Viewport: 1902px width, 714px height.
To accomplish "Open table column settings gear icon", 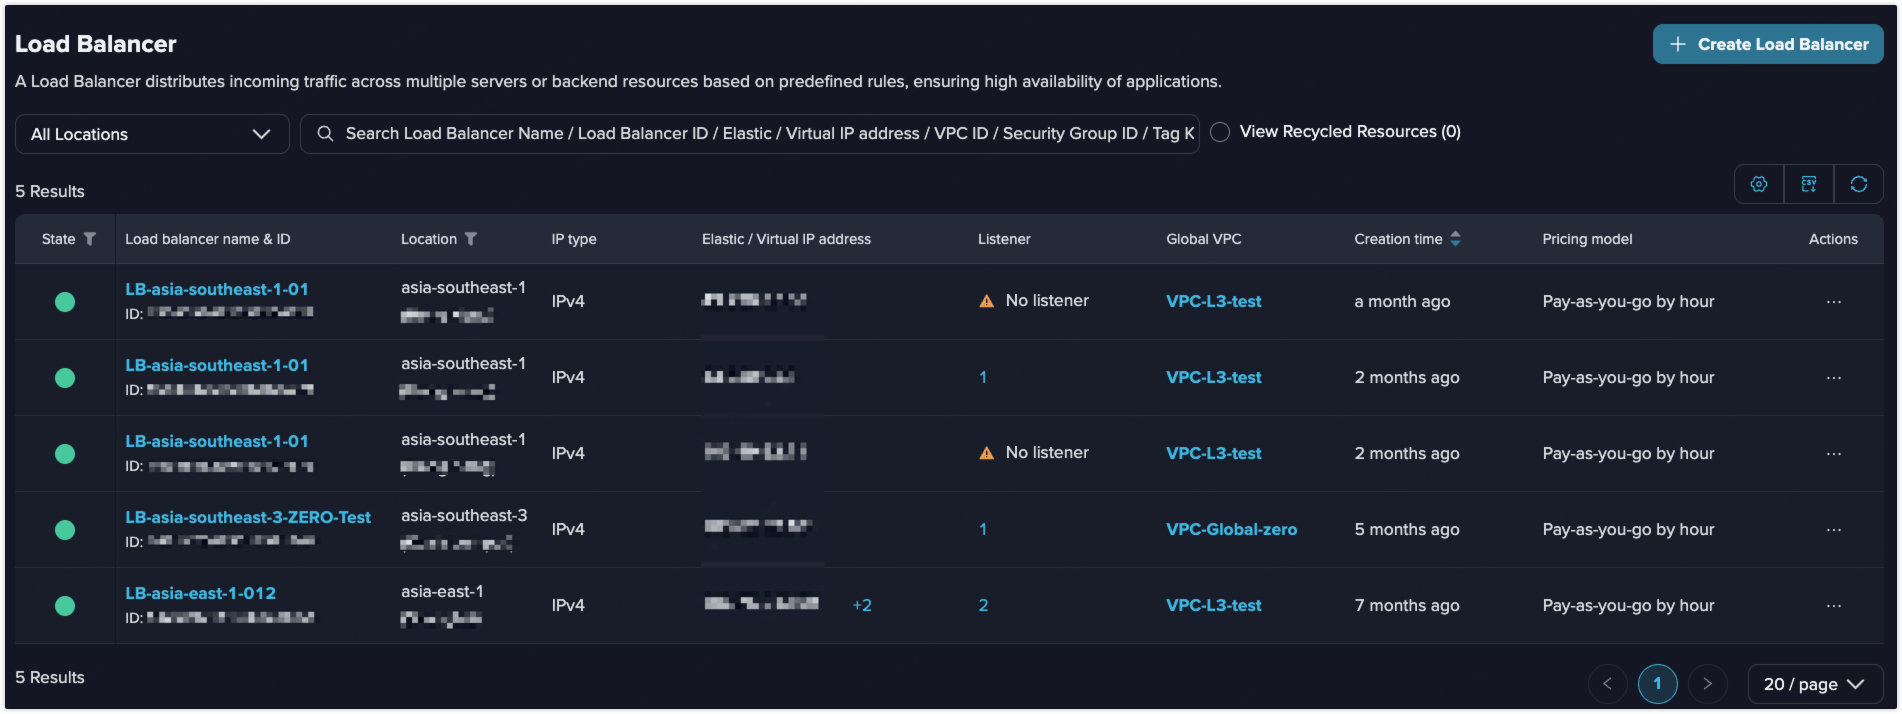I will point(1759,184).
